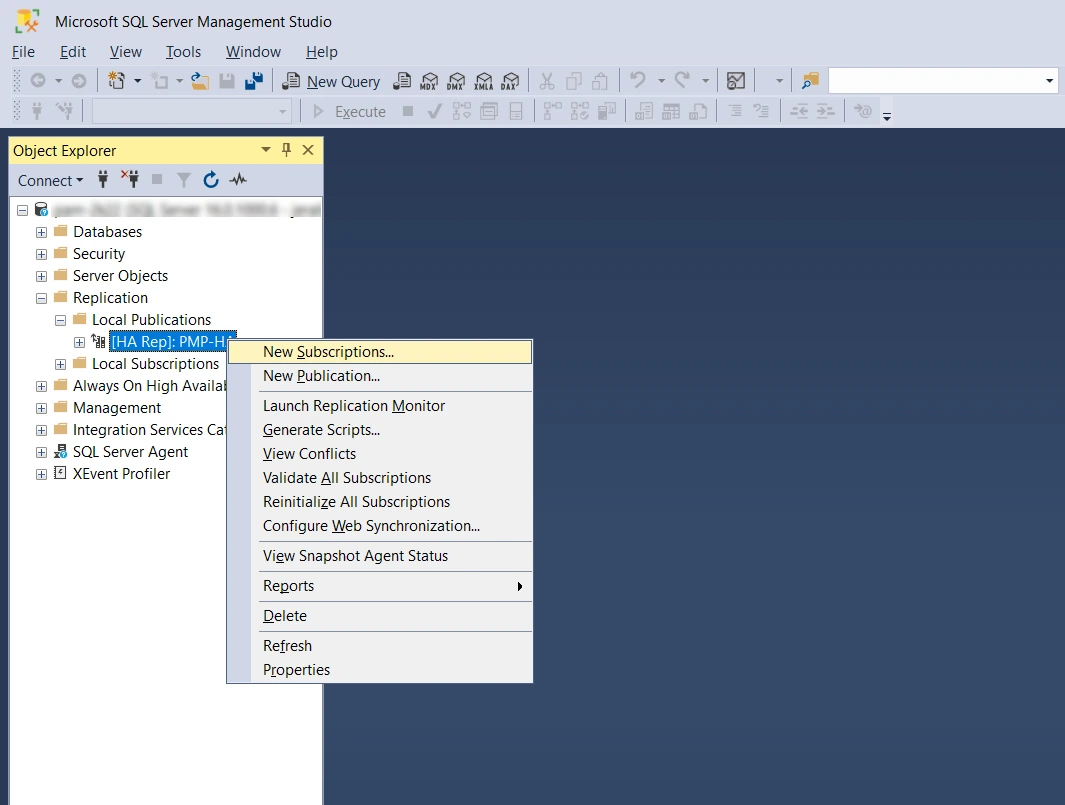Image resolution: width=1065 pixels, height=805 pixels.
Task: Expand the Local Subscriptions folder
Action: pos(61,364)
